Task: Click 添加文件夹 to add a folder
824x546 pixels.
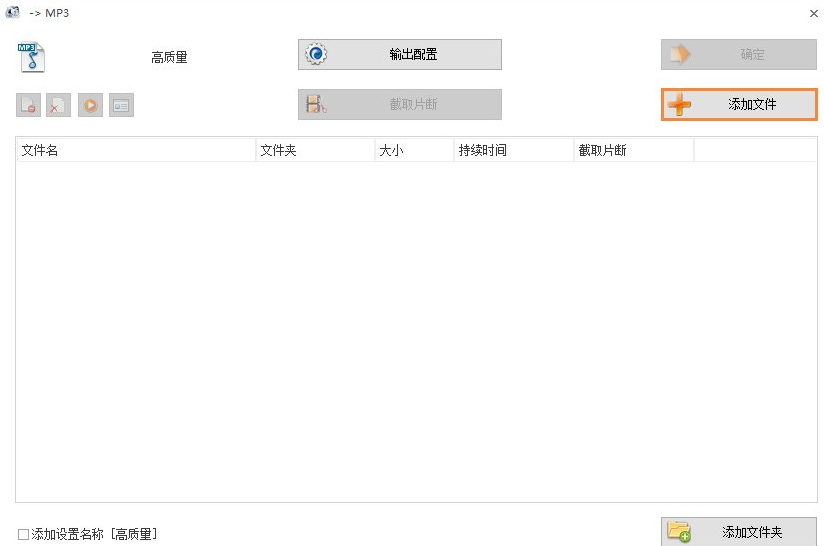Action: point(739,532)
